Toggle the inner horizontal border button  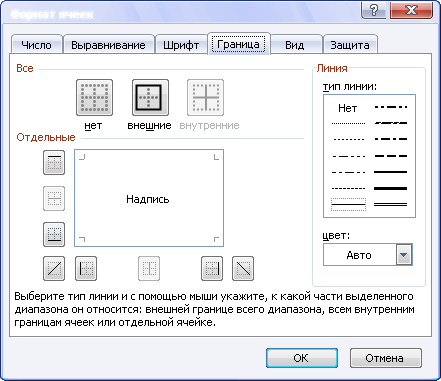coord(54,199)
